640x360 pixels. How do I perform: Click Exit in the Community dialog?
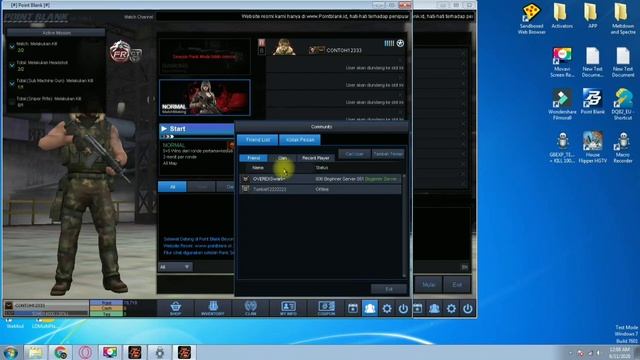click(x=389, y=289)
